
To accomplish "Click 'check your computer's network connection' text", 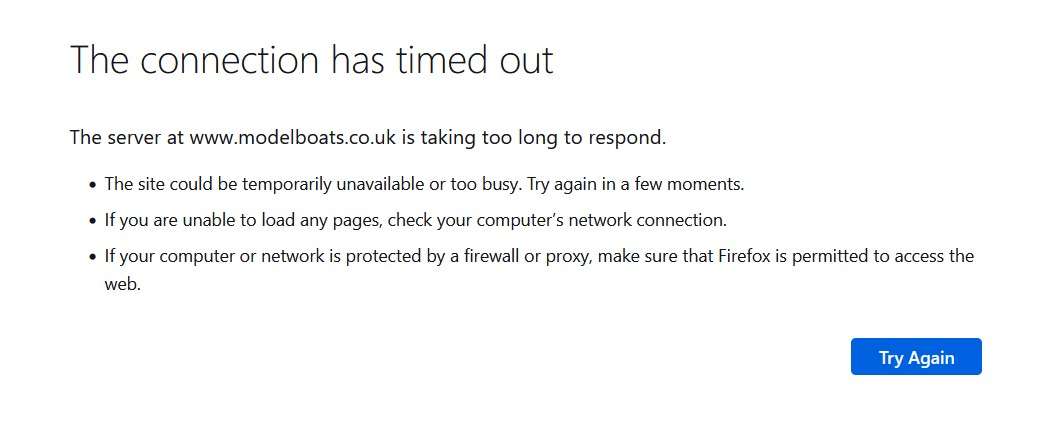I will coord(558,221).
